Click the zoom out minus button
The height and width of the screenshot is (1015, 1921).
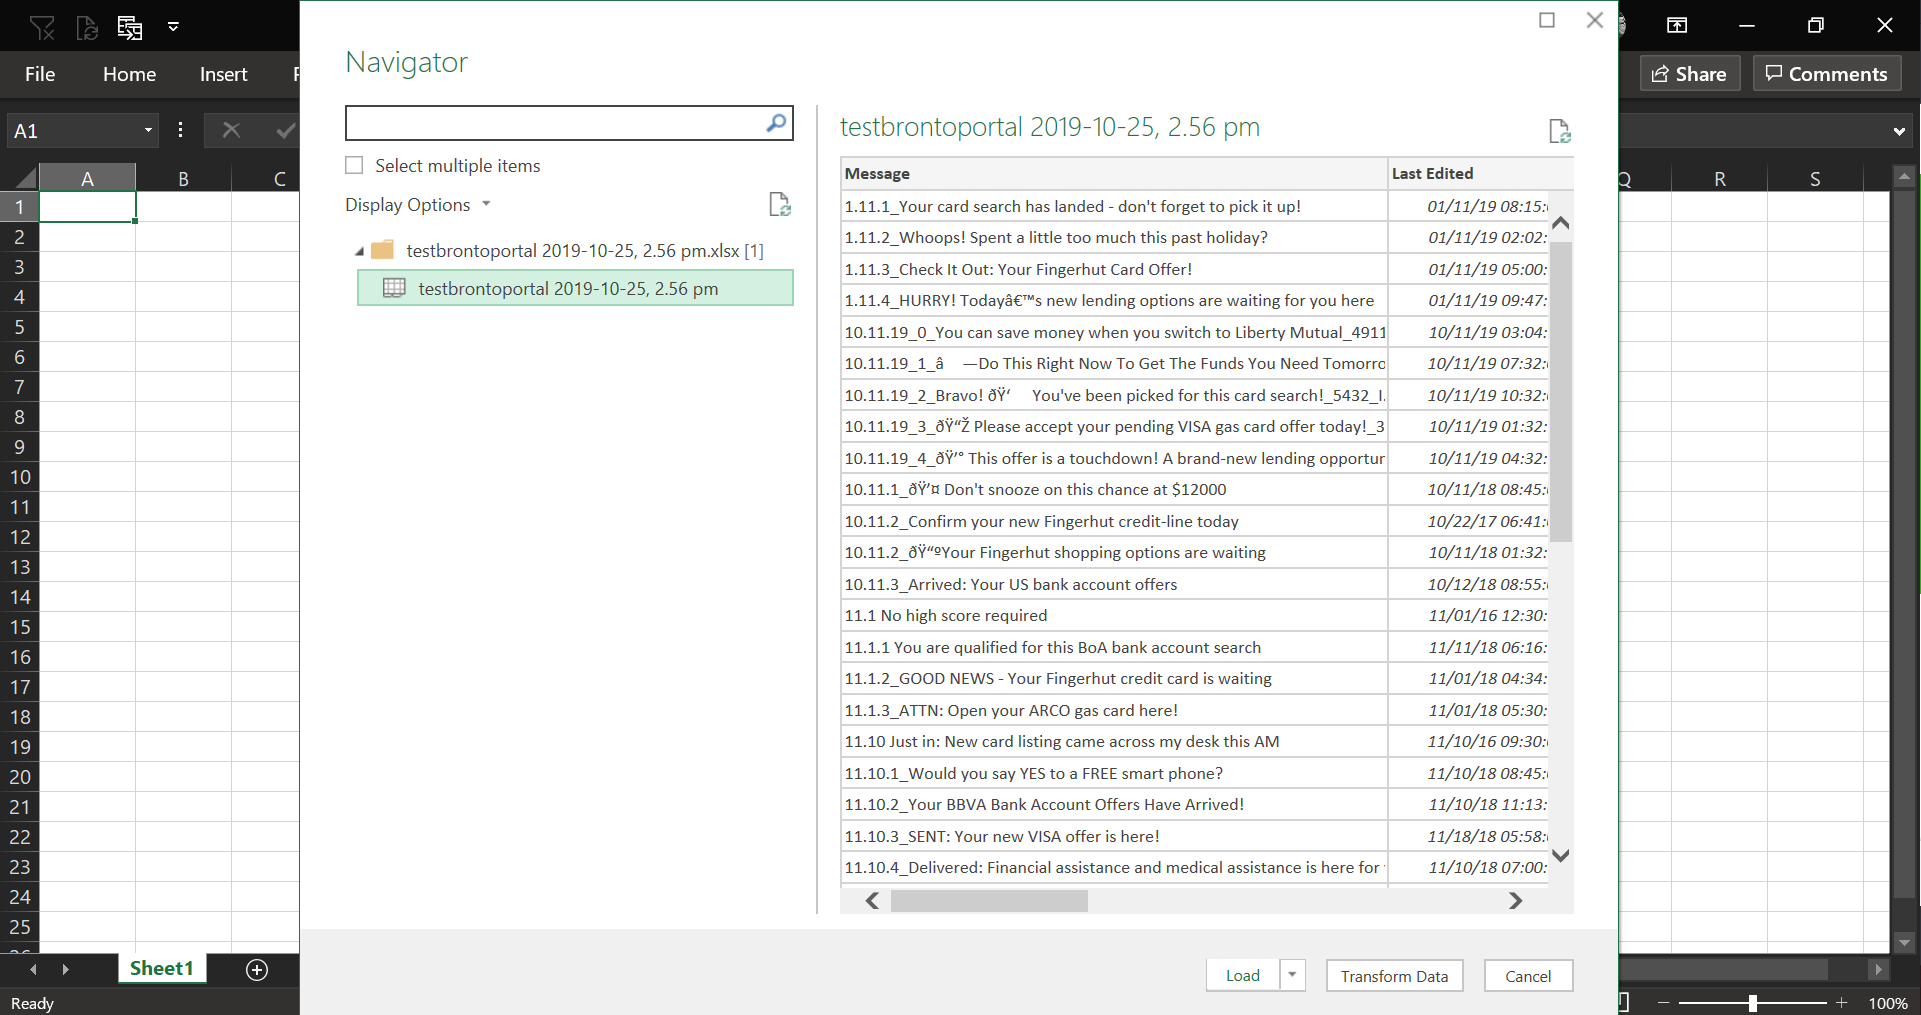pos(1664,1002)
